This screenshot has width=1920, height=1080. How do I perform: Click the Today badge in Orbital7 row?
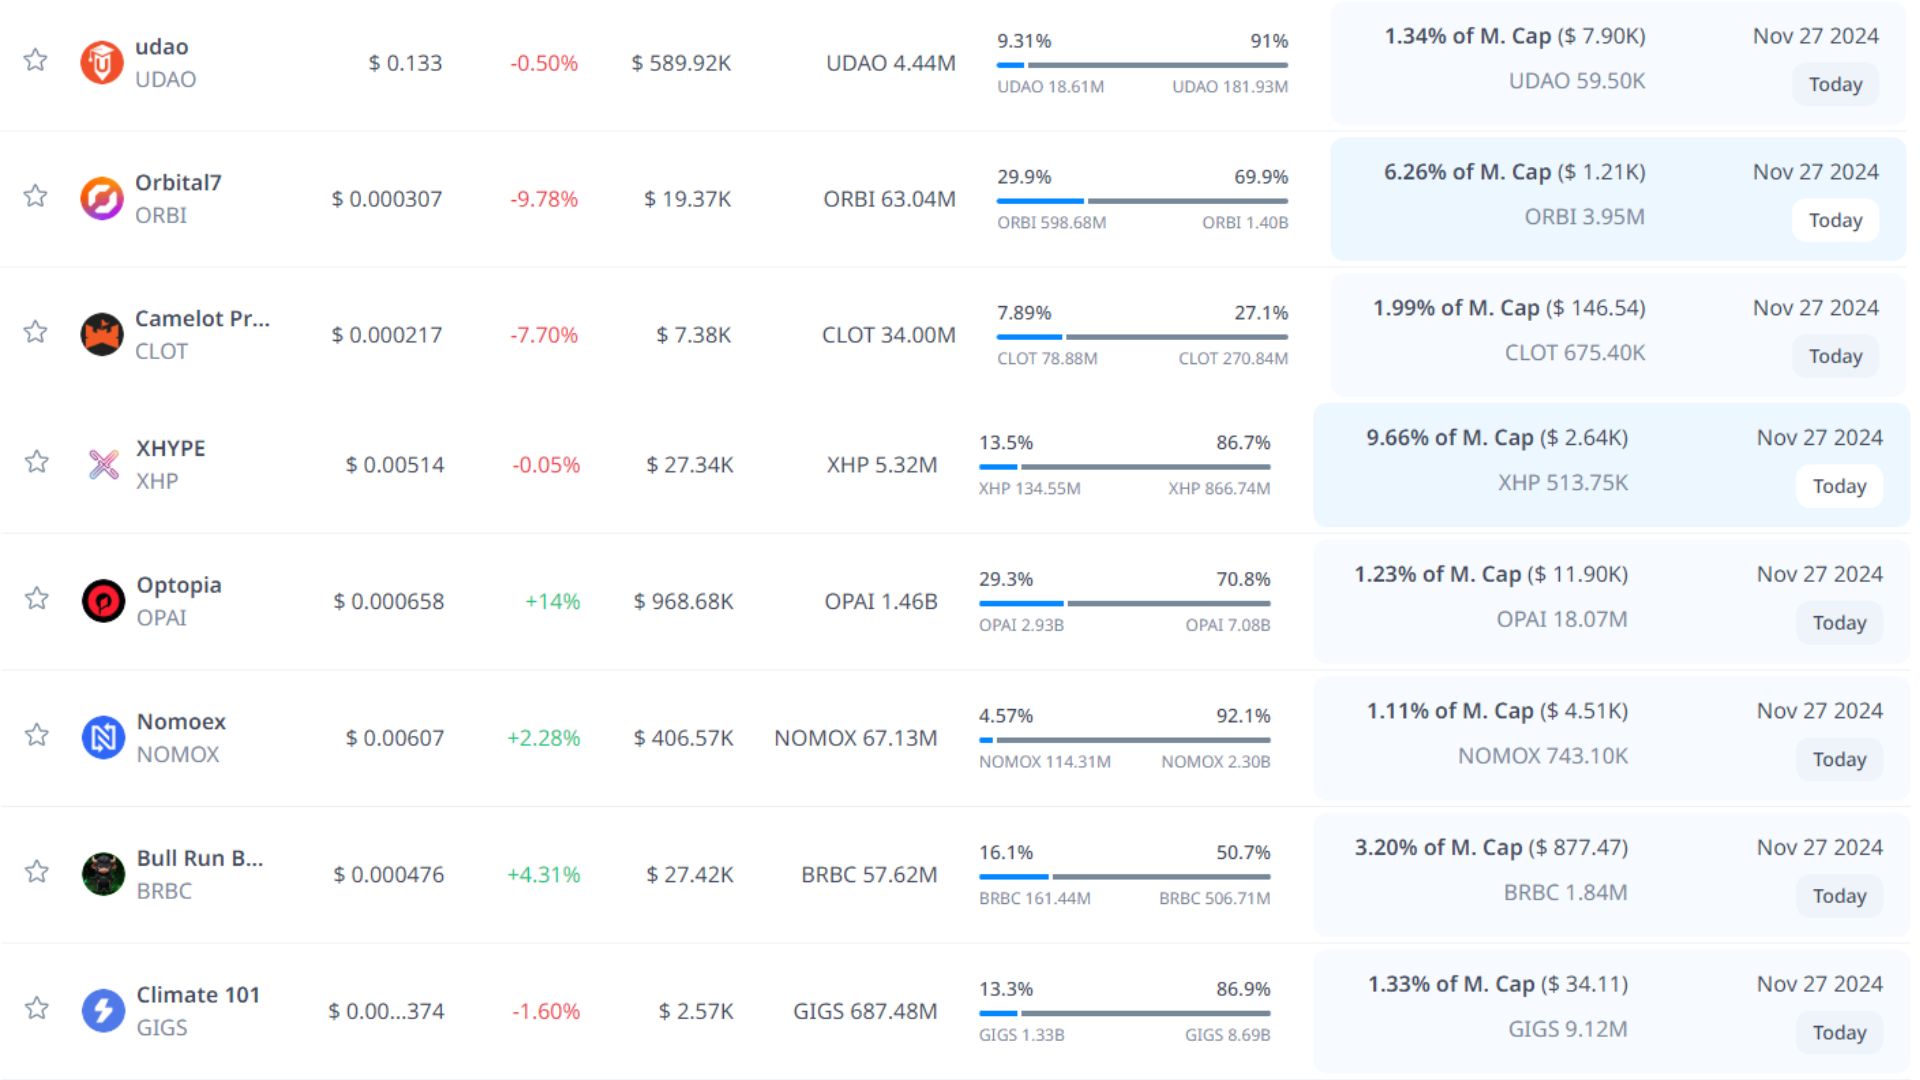click(x=1835, y=220)
